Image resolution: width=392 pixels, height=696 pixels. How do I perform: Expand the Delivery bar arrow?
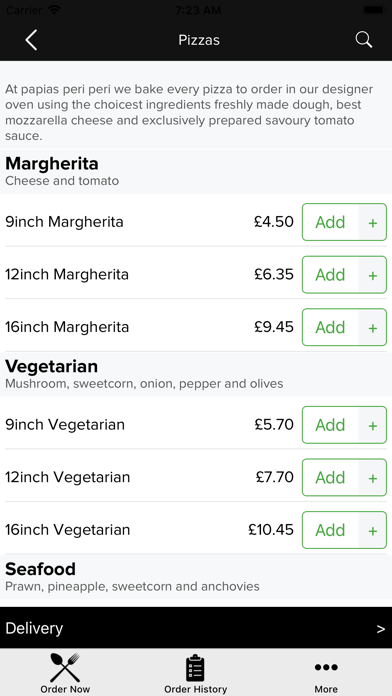tap(380, 629)
